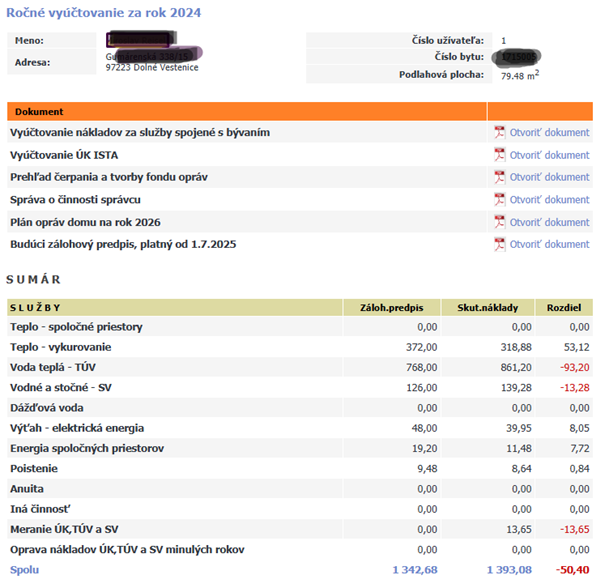
Task: Click the Spolu total difference -50,40
Action: click(x=572, y=570)
